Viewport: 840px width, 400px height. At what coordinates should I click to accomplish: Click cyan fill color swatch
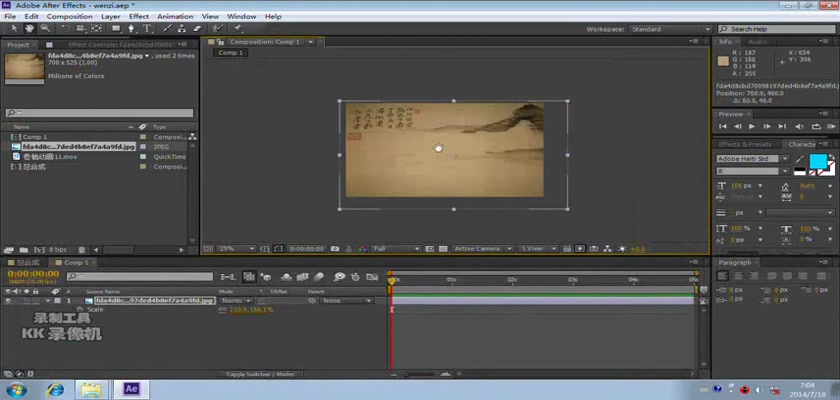tap(818, 161)
